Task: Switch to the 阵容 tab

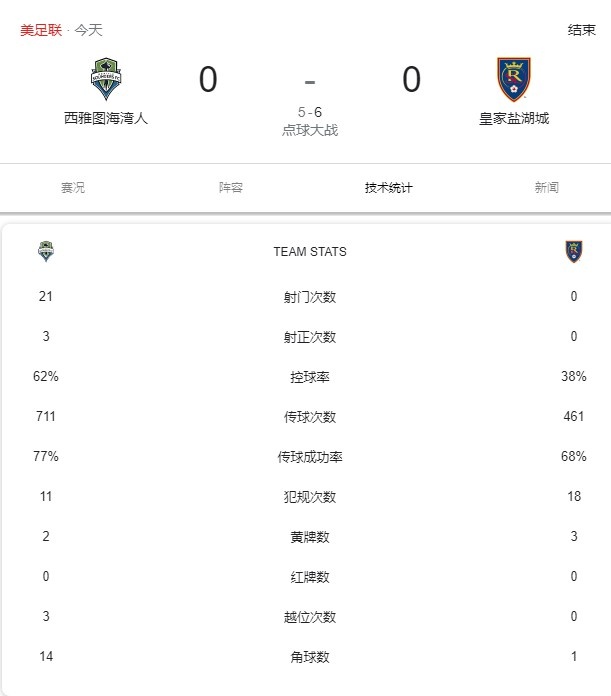Action: (x=231, y=187)
